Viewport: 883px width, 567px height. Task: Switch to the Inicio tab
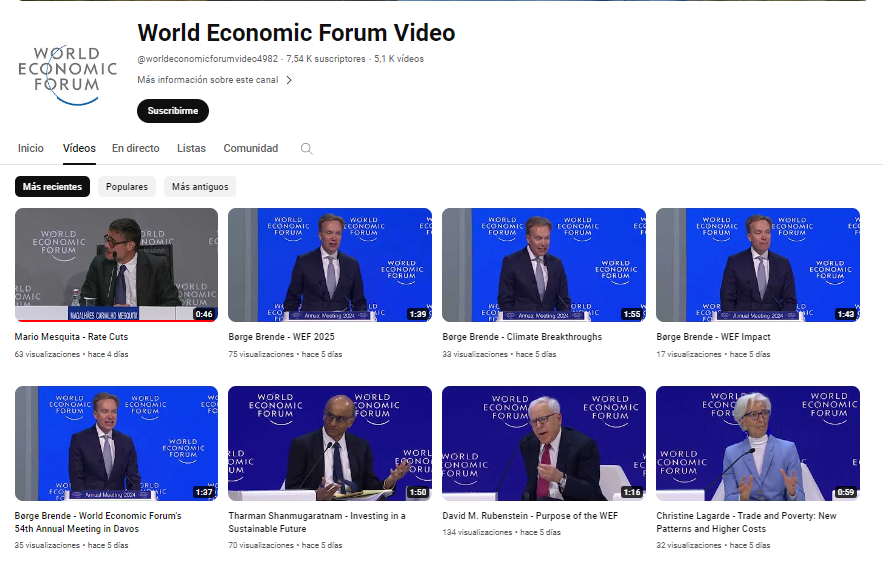tap(30, 148)
